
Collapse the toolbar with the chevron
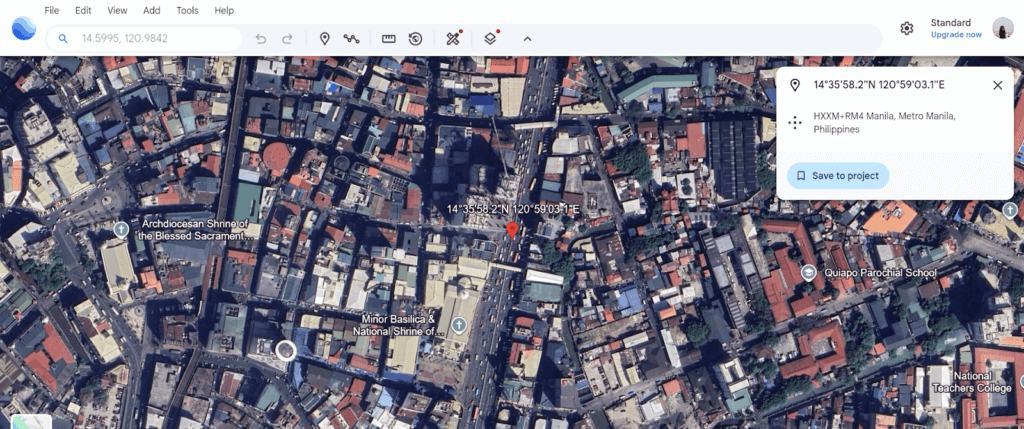[x=527, y=39]
